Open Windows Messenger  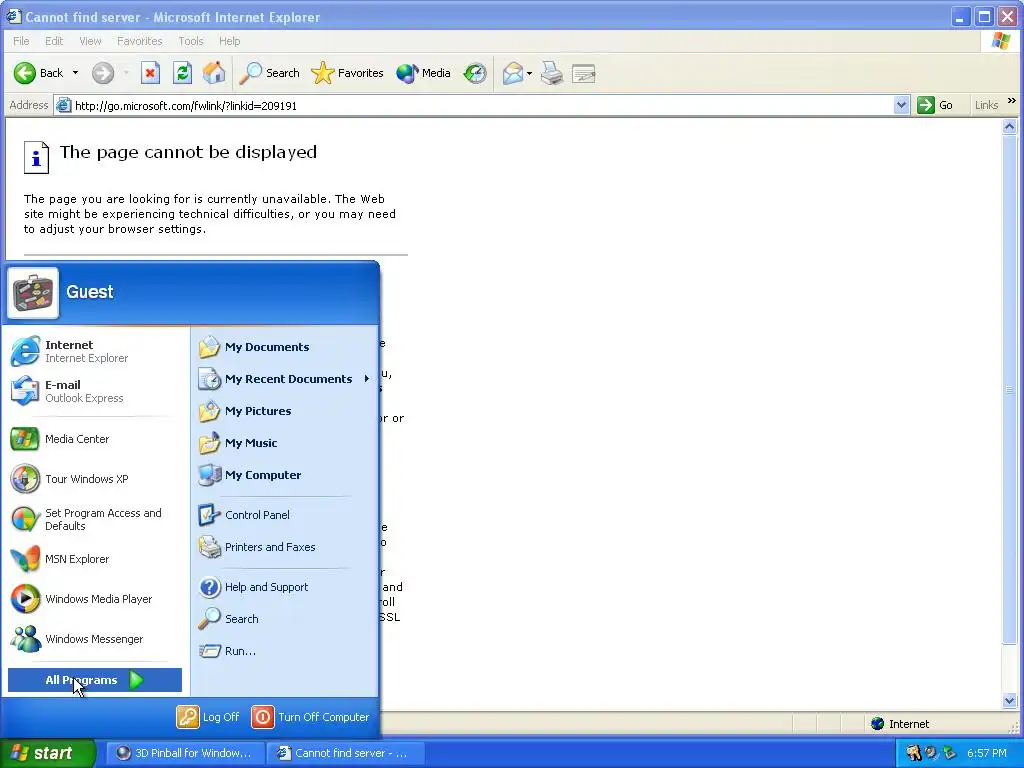[95, 639]
